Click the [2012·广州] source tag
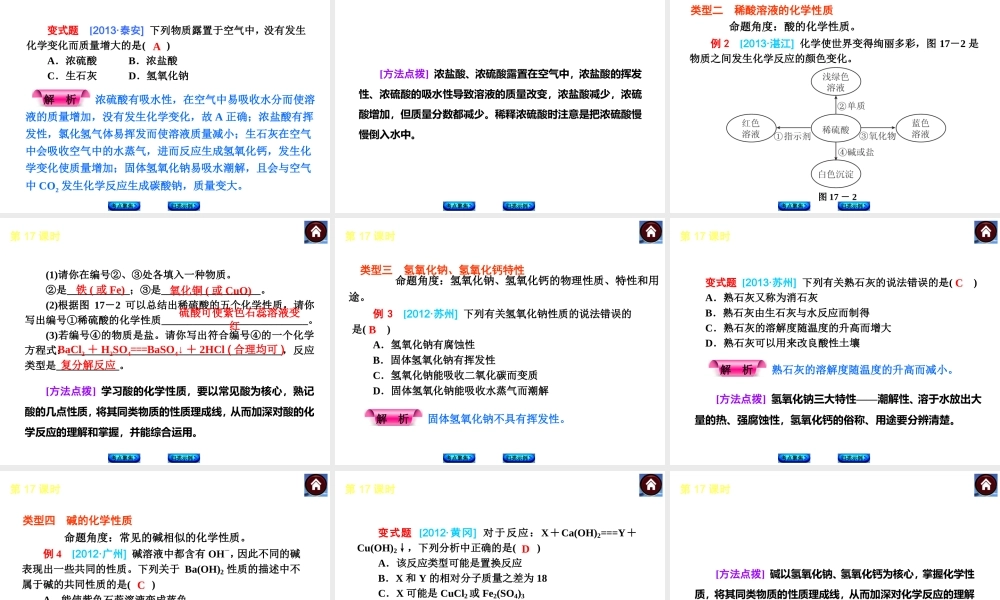 pos(99,553)
